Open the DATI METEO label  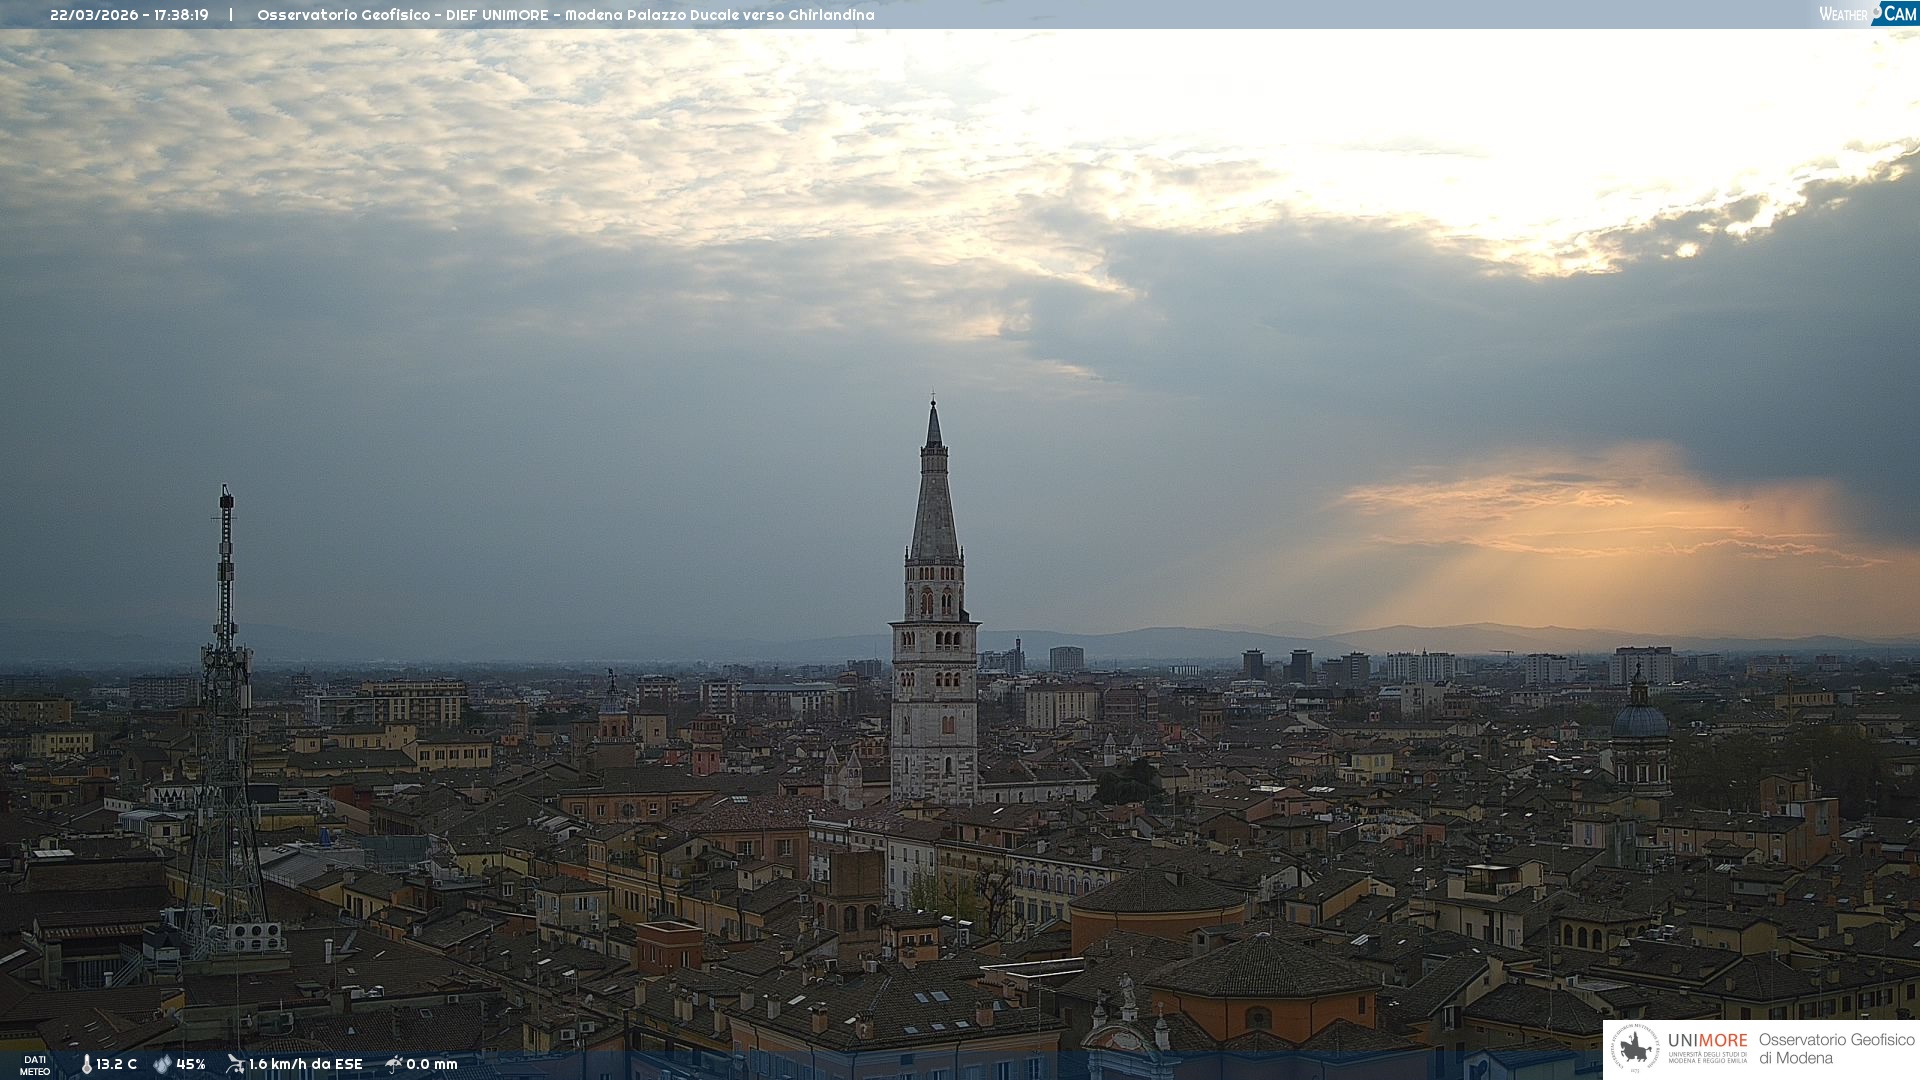35,1065
